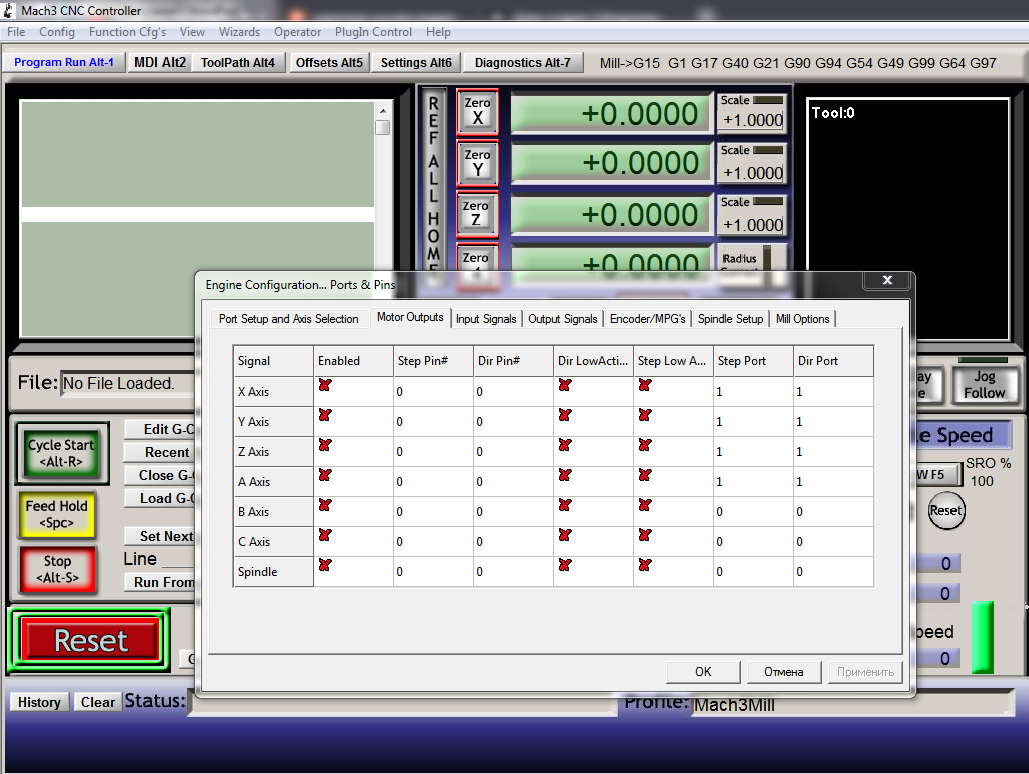Click the Stop Alt-S button
This screenshot has width=1029, height=774.
[58, 569]
